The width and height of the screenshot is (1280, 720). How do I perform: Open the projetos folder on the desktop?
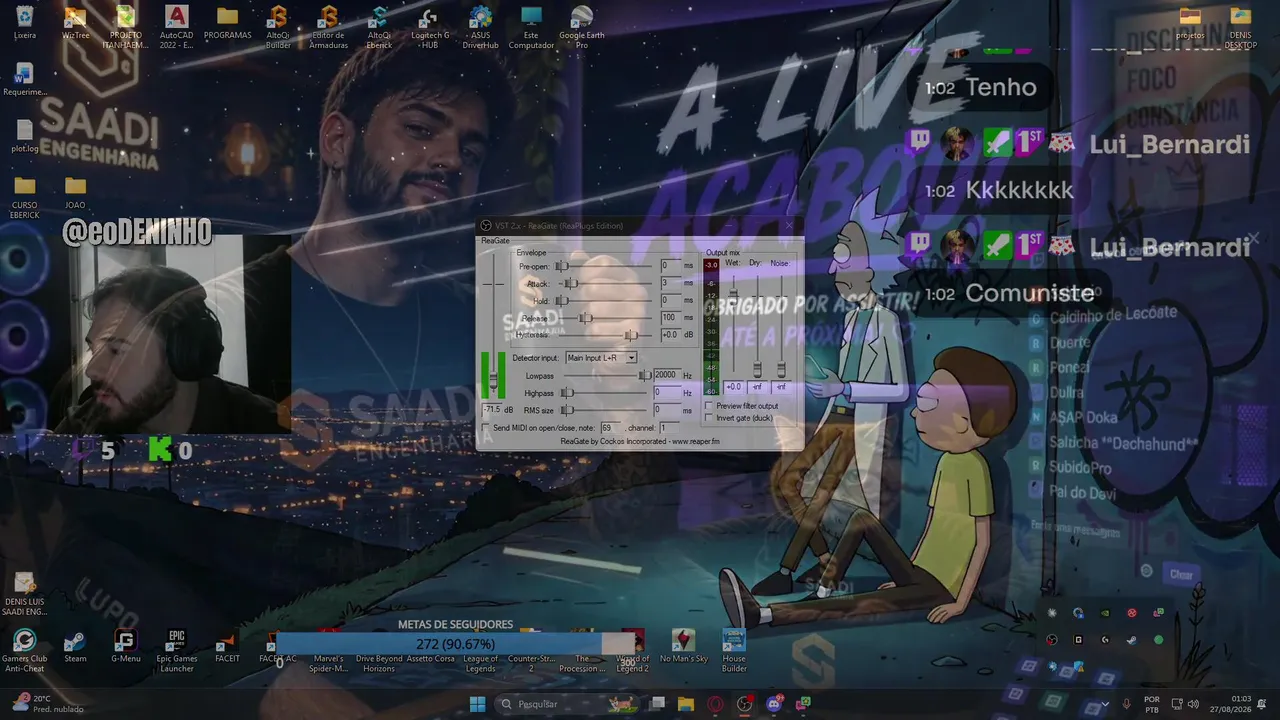[1190, 24]
